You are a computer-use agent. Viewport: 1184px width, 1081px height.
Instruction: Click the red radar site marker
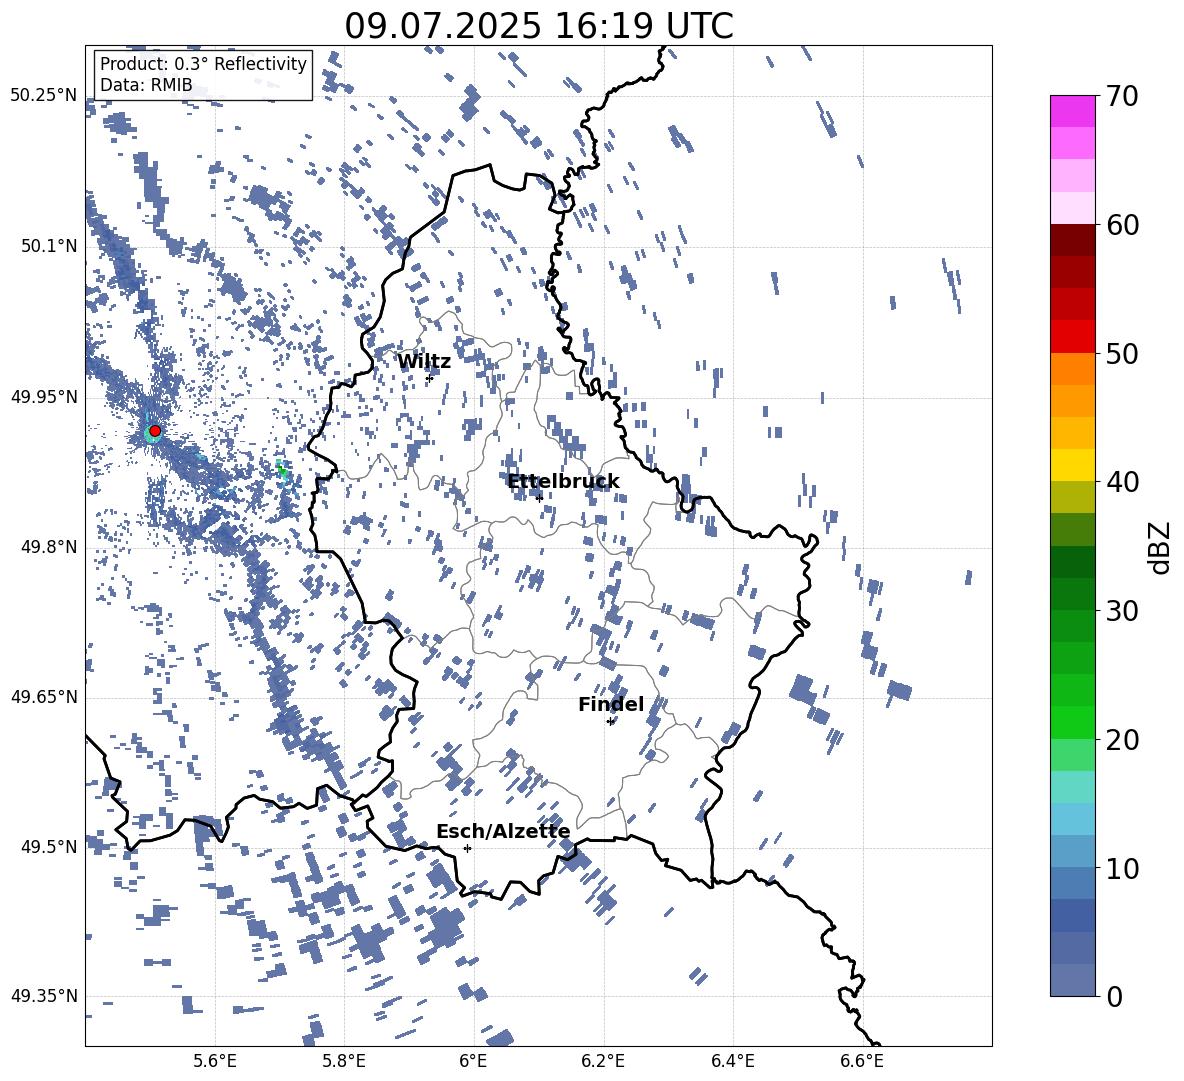(x=155, y=431)
